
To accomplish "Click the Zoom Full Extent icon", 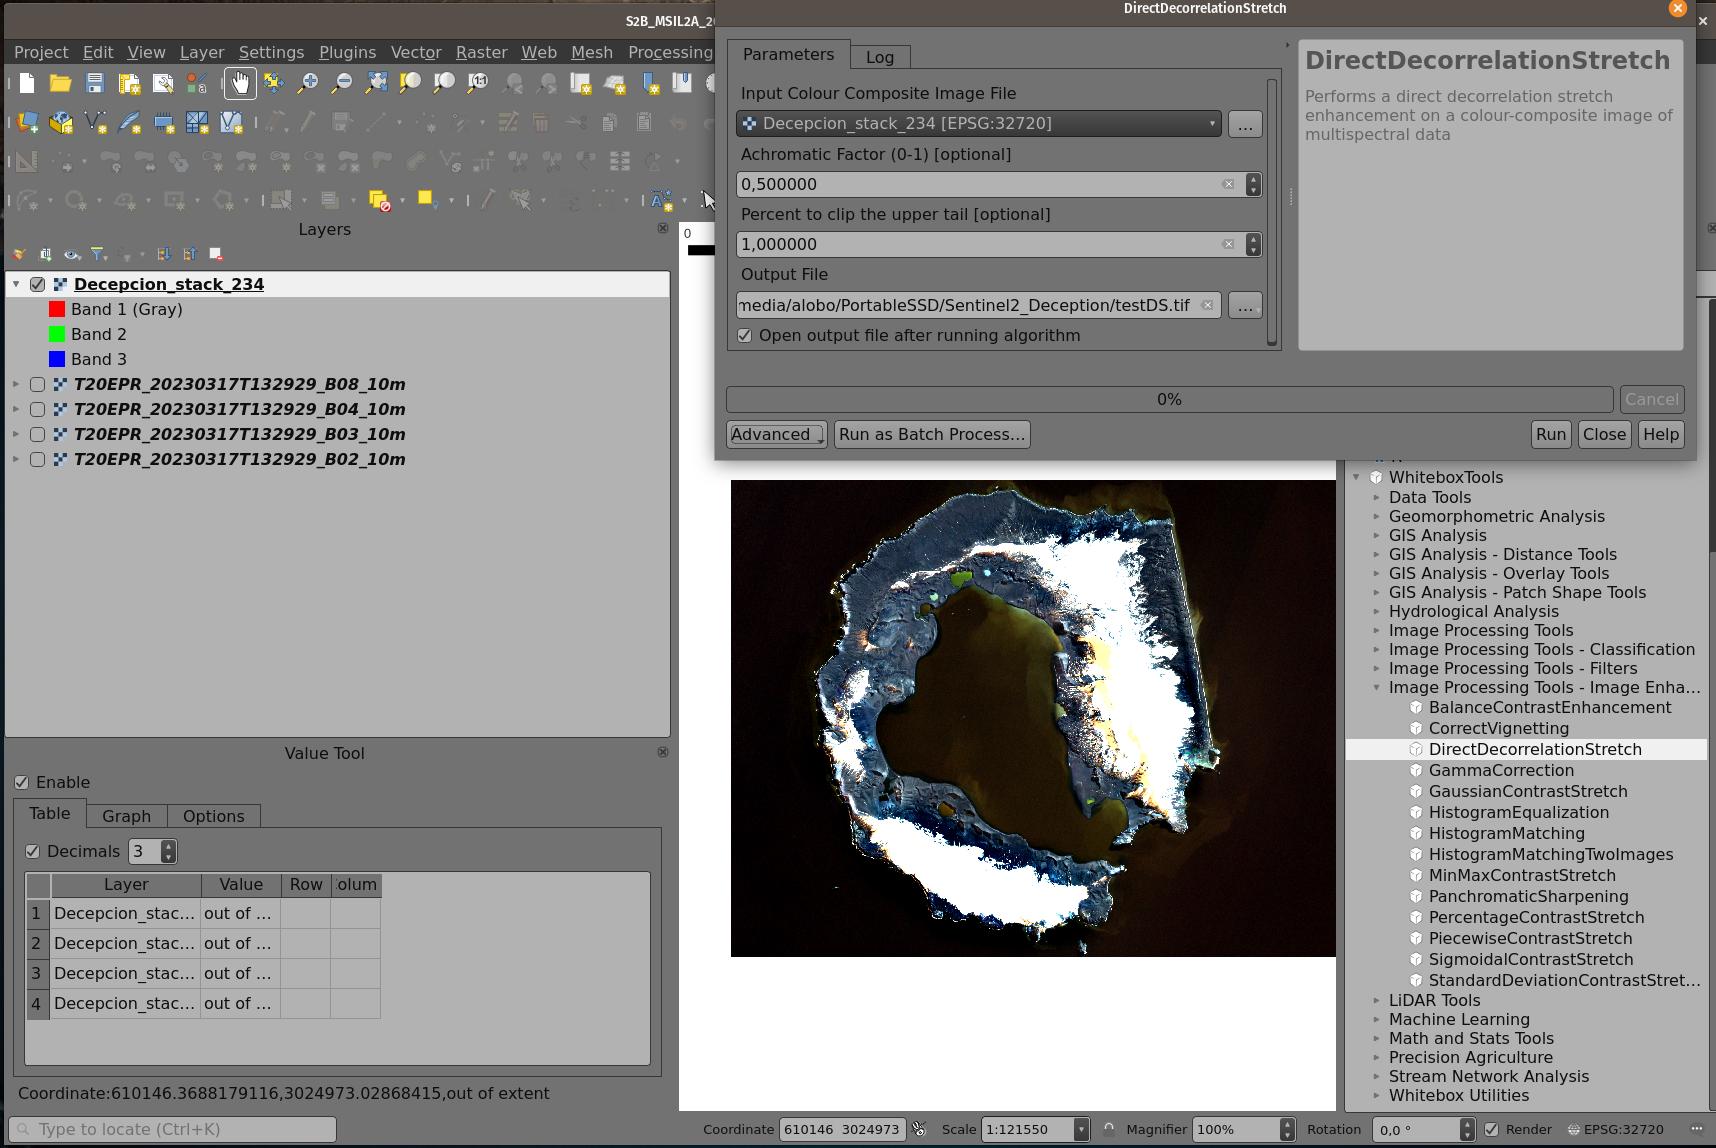I will 376,84.
